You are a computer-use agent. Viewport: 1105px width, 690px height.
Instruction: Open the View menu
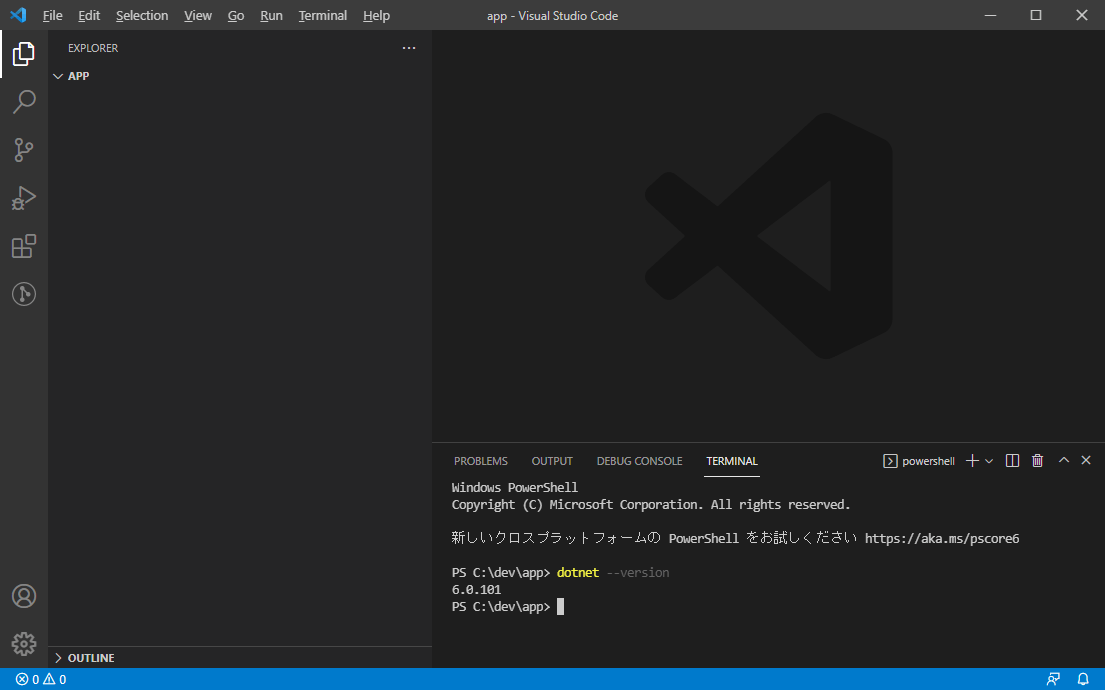coord(198,16)
